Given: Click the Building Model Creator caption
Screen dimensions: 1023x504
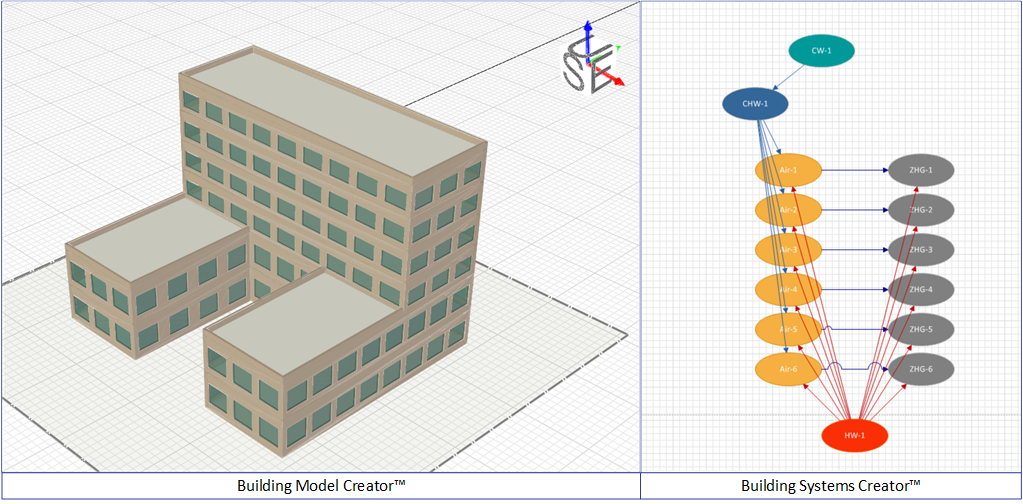Looking at the screenshot, I should pos(322,486).
